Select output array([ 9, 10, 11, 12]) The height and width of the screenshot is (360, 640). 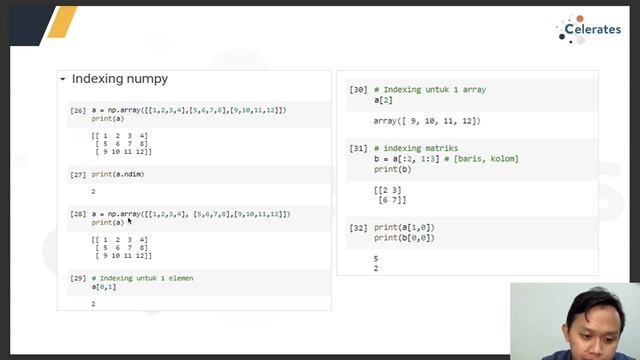click(x=427, y=121)
